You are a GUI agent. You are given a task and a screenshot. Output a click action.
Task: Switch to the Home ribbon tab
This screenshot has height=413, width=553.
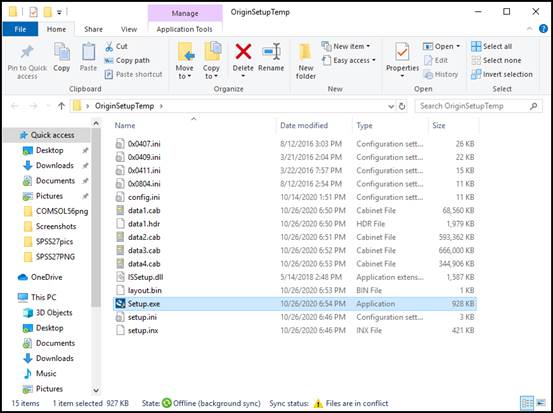point(56,29)
